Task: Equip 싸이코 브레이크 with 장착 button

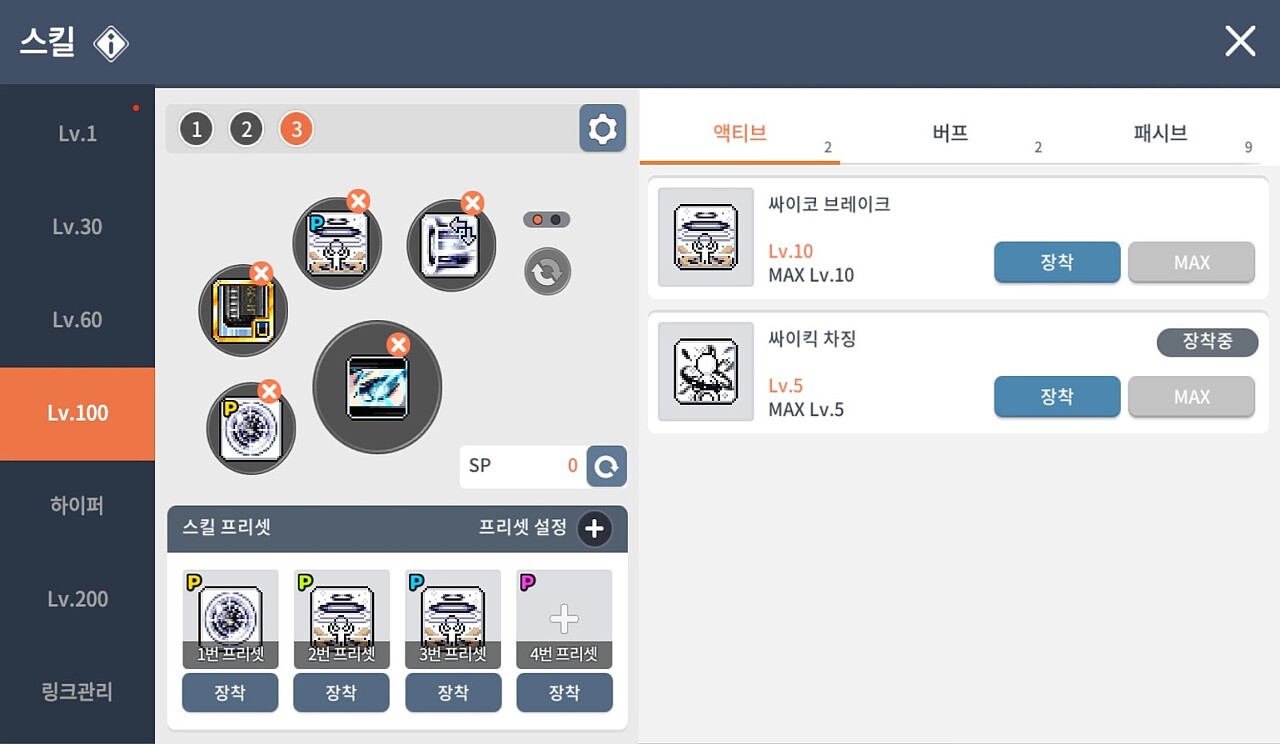Action: point(1057,262)
